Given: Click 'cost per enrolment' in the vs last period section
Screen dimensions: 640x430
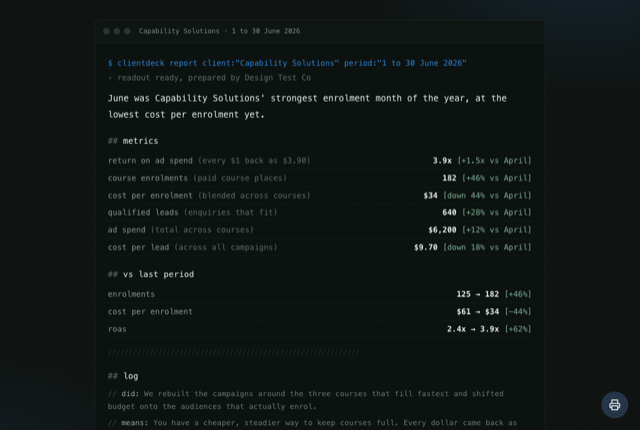Looking at the screenshot, I should (x=150, y=312).
